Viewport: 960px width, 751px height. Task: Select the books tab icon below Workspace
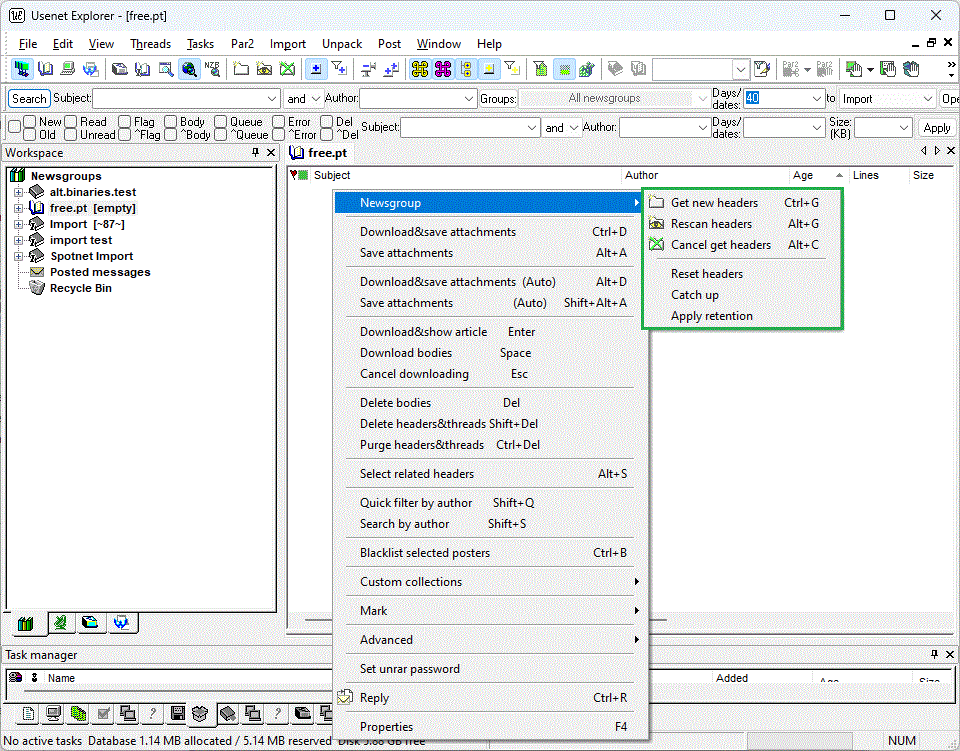pyautogui.click(x=26, y=623)
